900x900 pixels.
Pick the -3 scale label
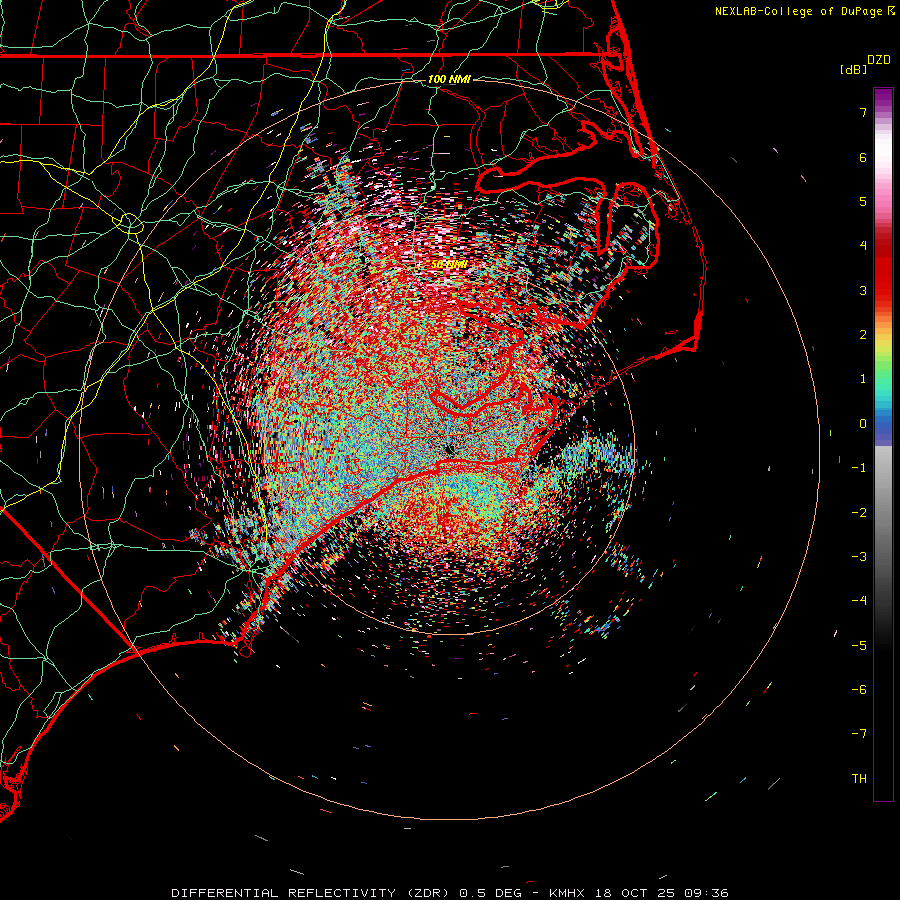859,557
